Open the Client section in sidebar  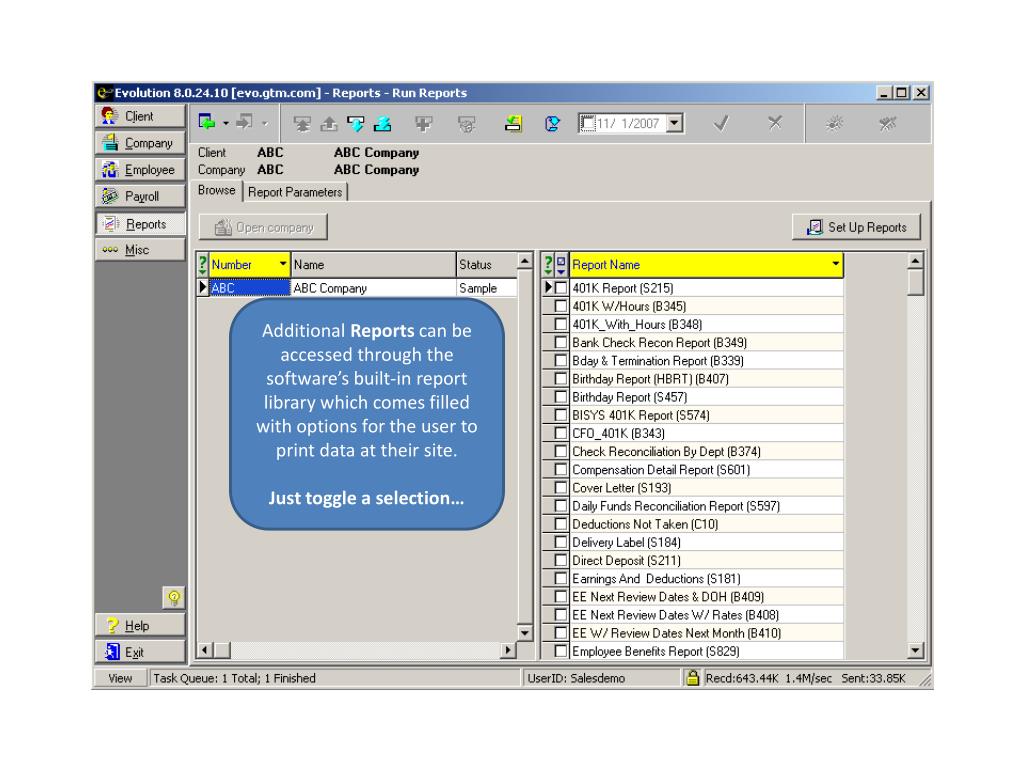tap(140, 116)
